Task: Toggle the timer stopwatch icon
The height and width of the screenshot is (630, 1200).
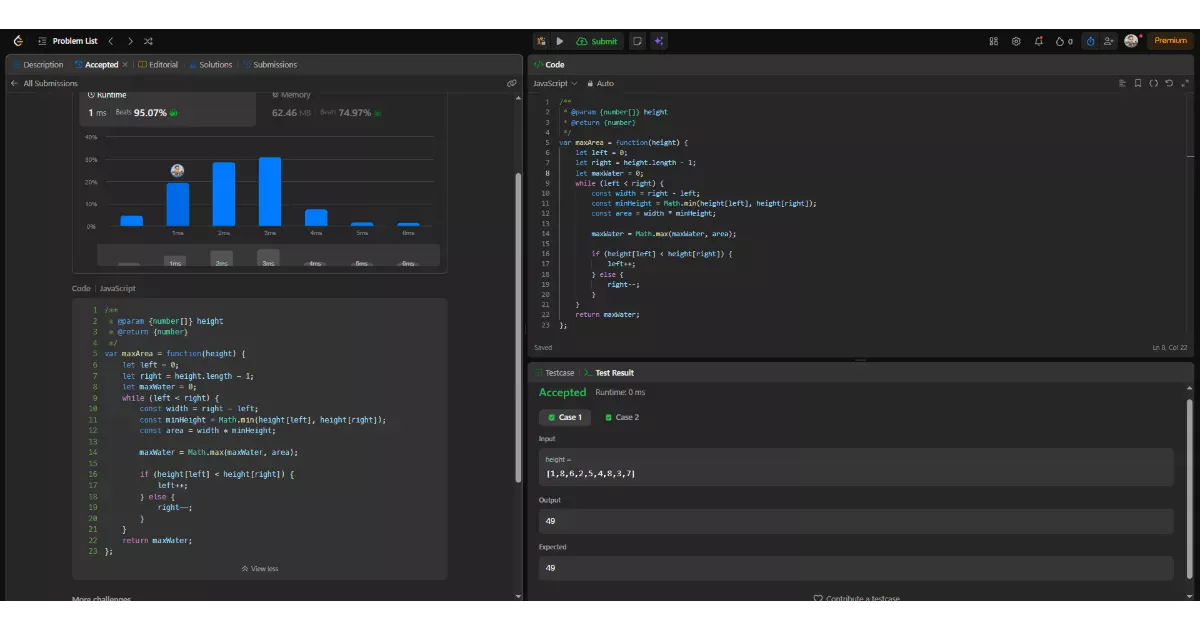Action: (1090, 41)
